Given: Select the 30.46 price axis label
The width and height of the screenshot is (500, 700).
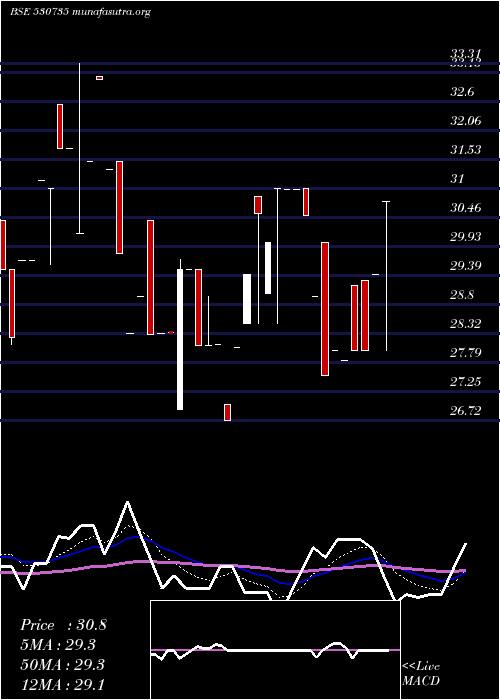Looking at the screenshot, I should coord(466,208).
